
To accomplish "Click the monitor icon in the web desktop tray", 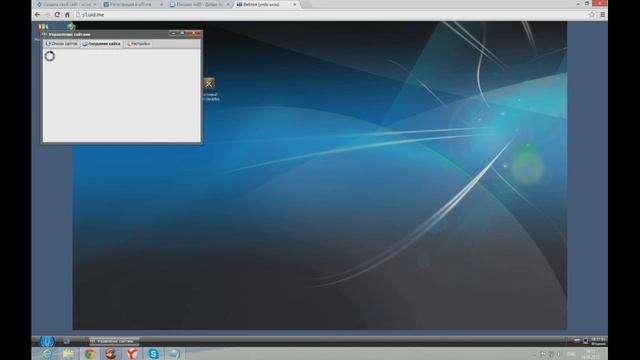I will 585,341.
